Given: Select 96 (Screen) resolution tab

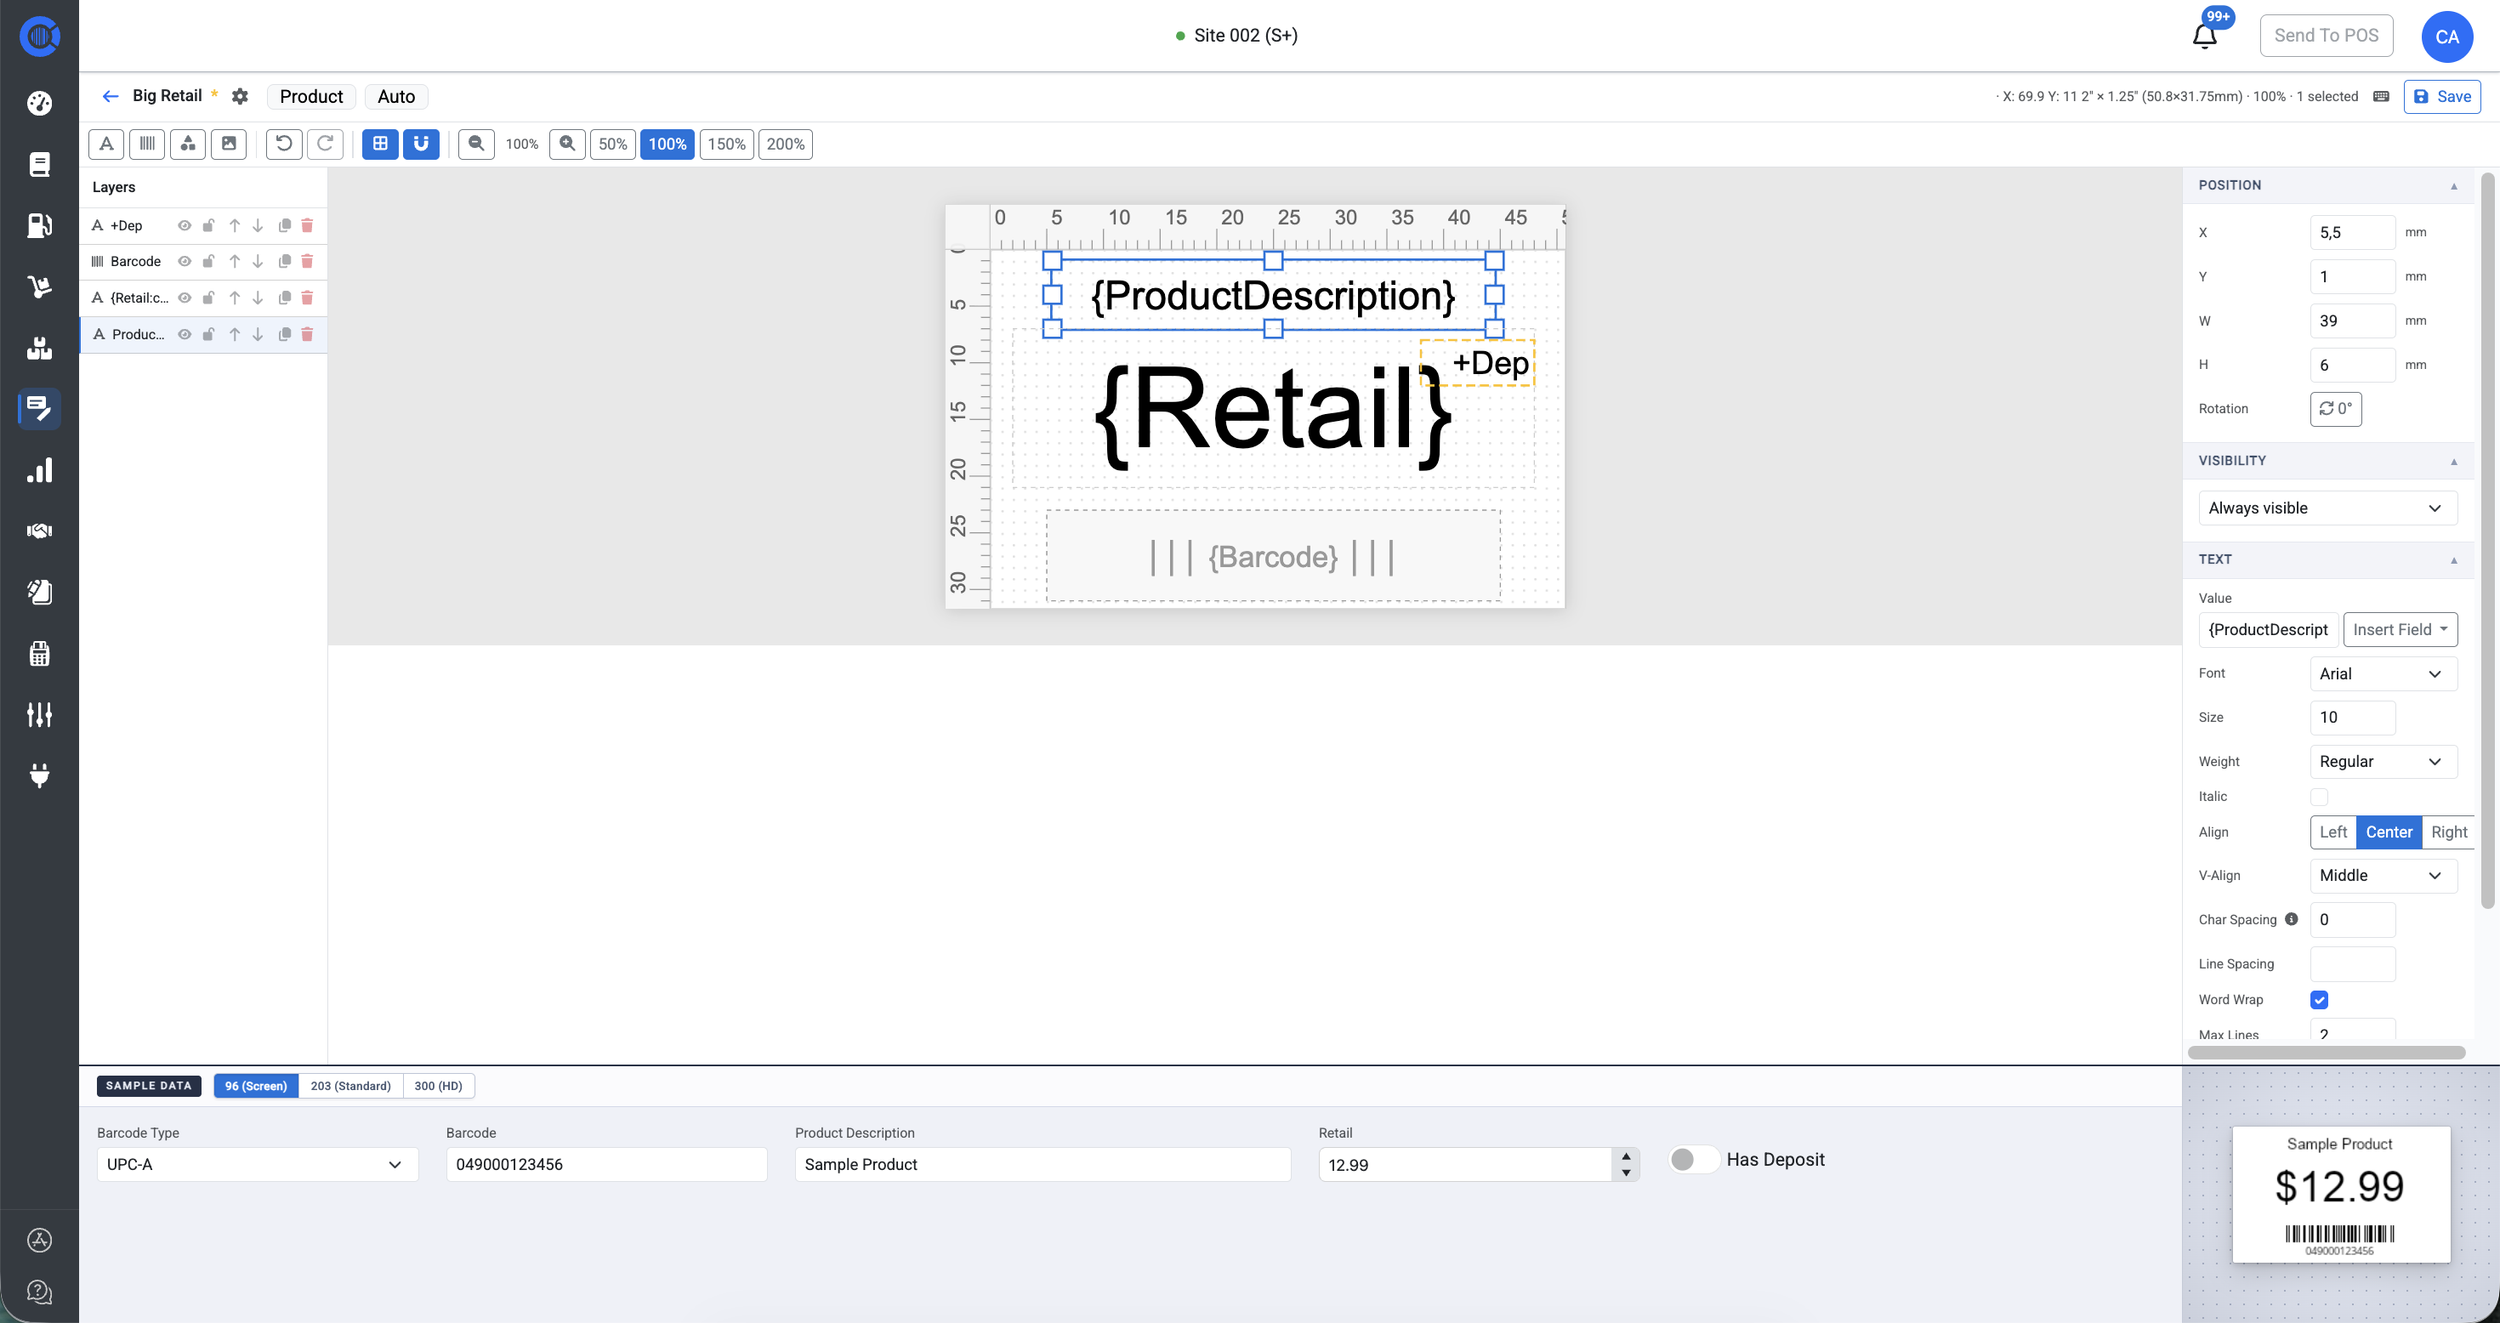Looking at the screenshot, I should click(x=256, y=1086).
